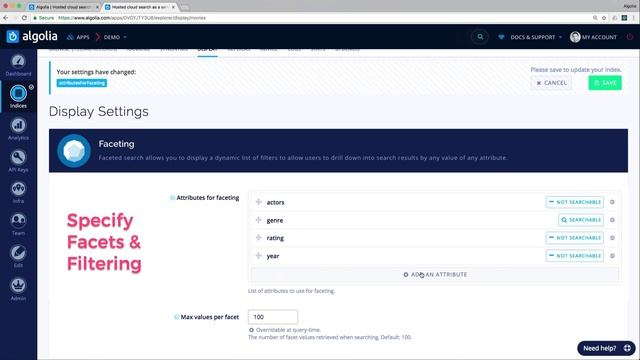The width and height of the screenshot is (640, 360).
Task: Click the genre attribute name
Action: 275,220
